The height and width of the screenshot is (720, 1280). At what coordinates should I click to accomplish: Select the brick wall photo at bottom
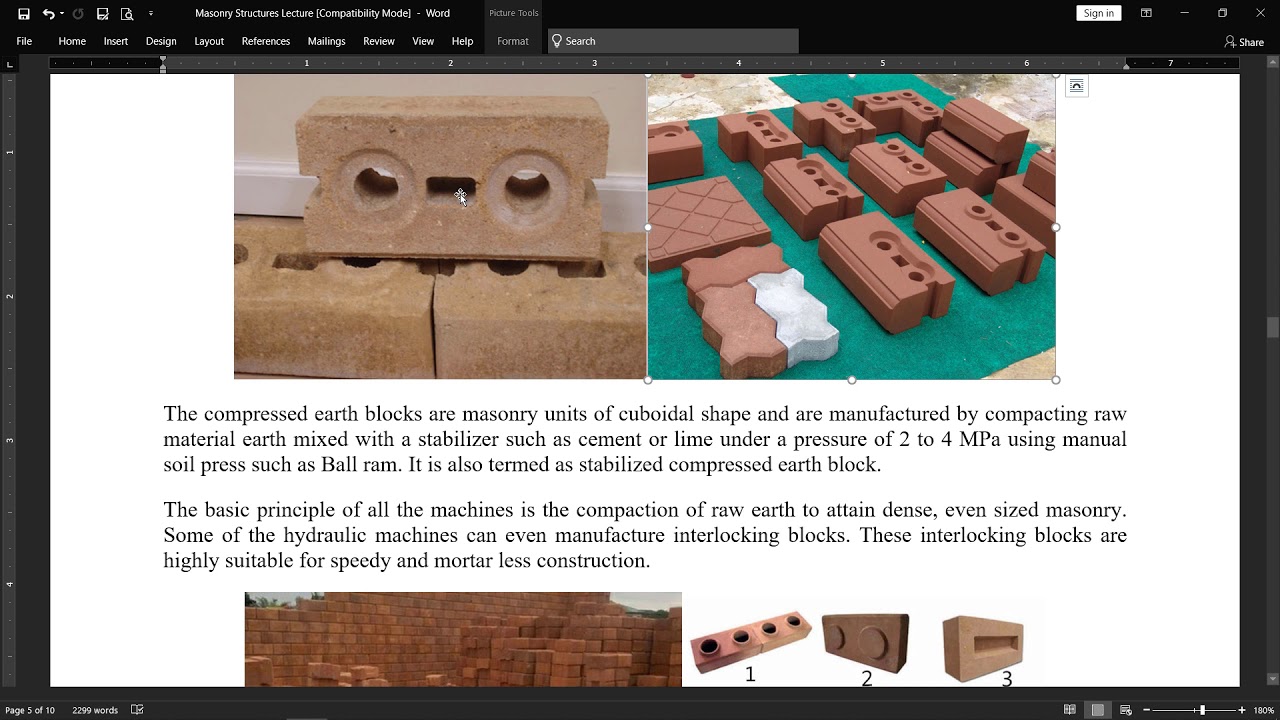coord(463,639)
